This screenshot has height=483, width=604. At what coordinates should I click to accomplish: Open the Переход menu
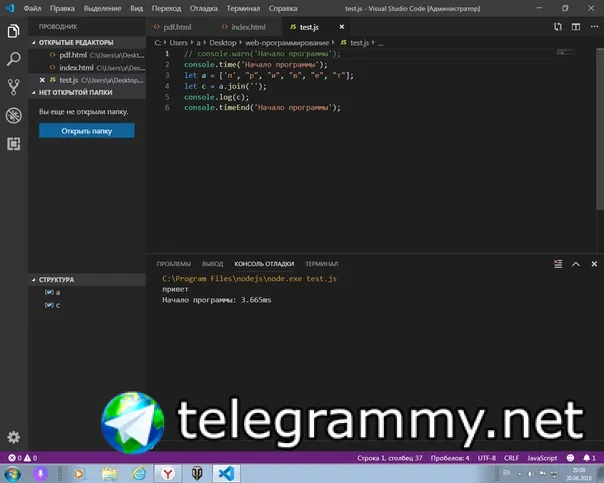[166, 8]
